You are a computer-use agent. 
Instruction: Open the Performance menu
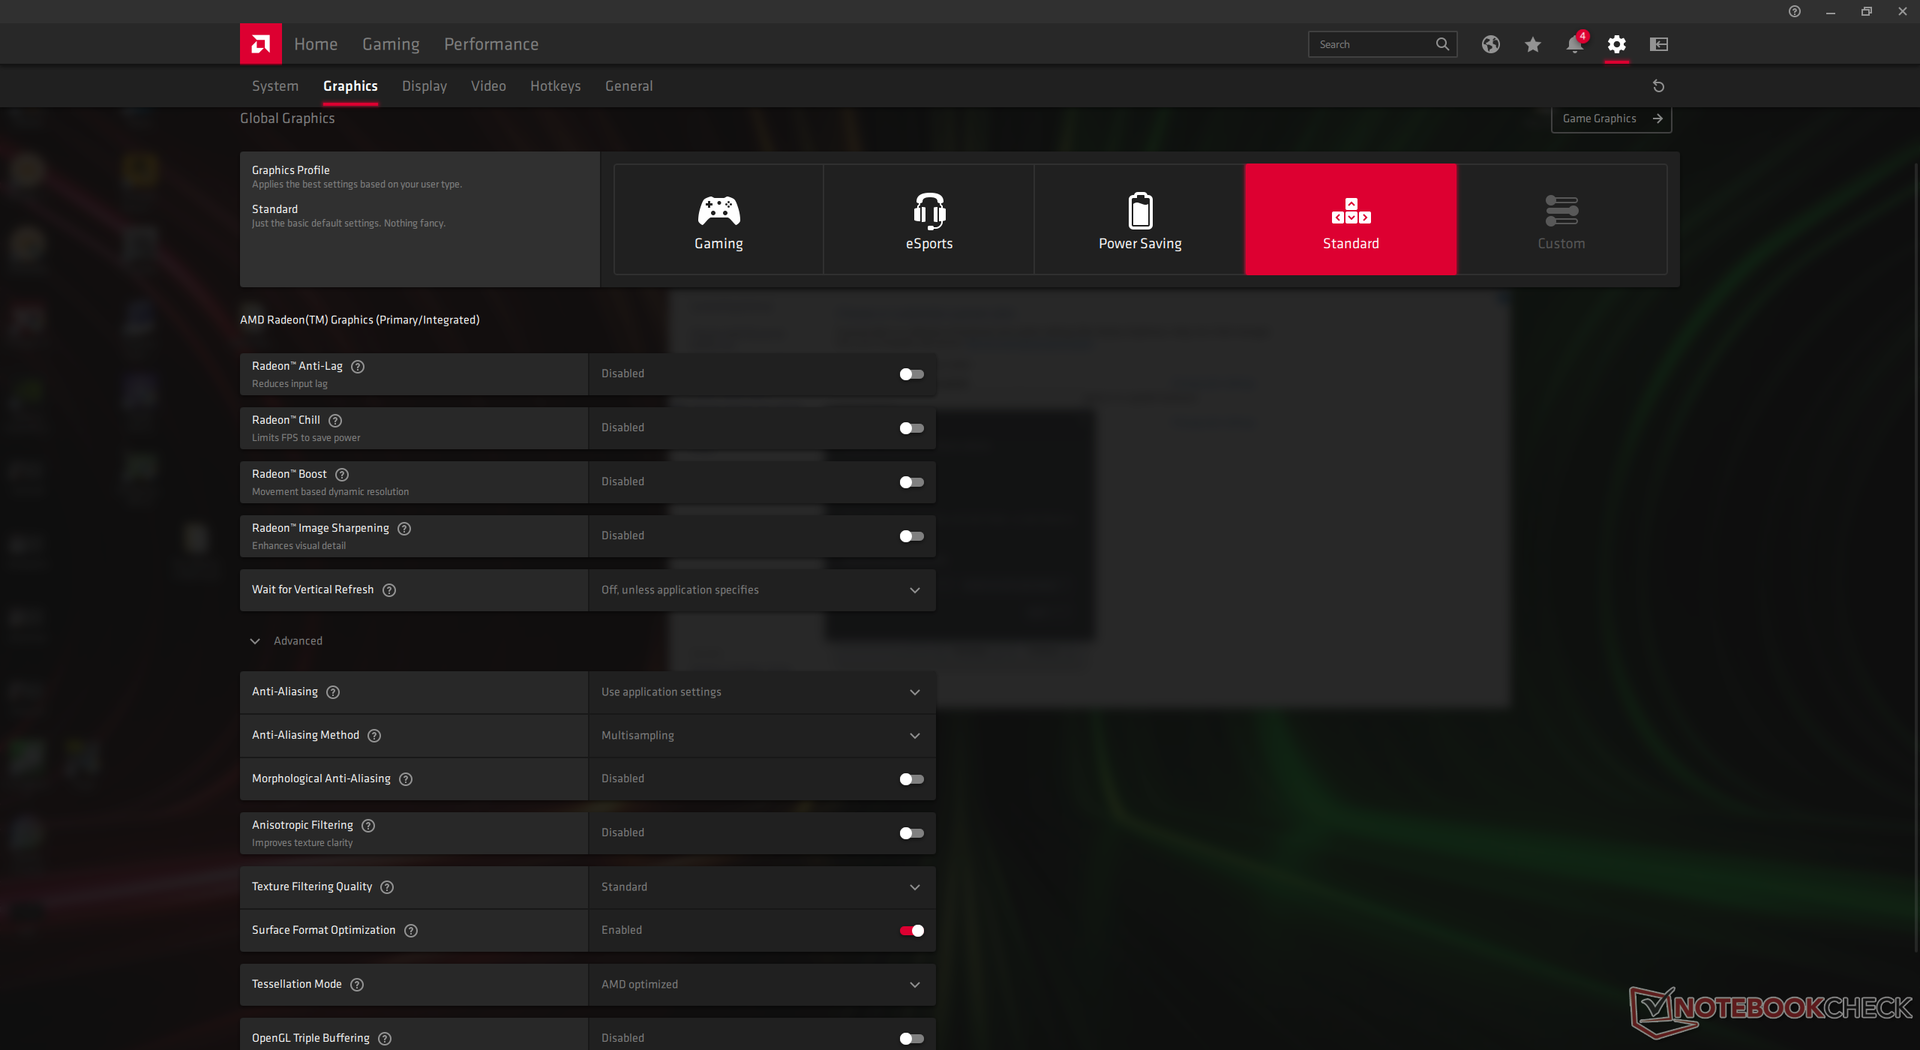[491, 44]
